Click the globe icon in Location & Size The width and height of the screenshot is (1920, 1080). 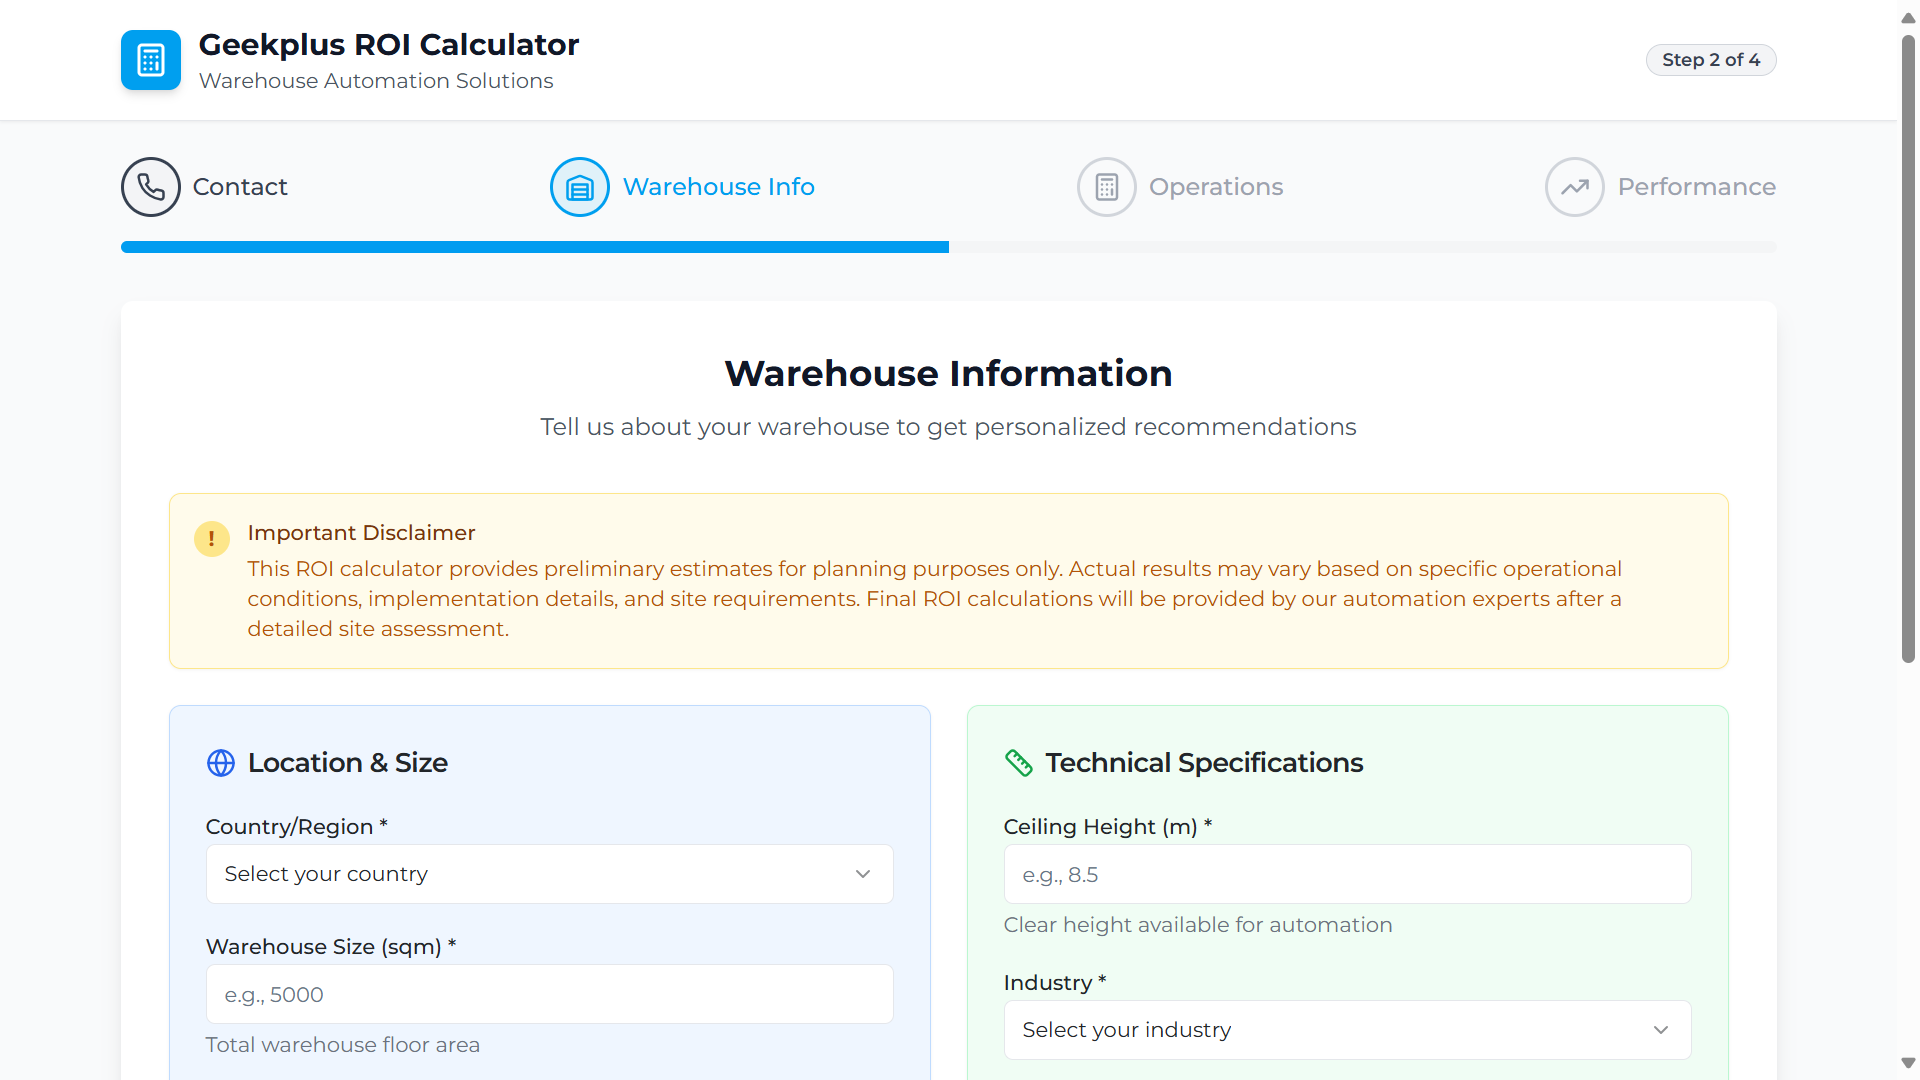pos(220,763)
